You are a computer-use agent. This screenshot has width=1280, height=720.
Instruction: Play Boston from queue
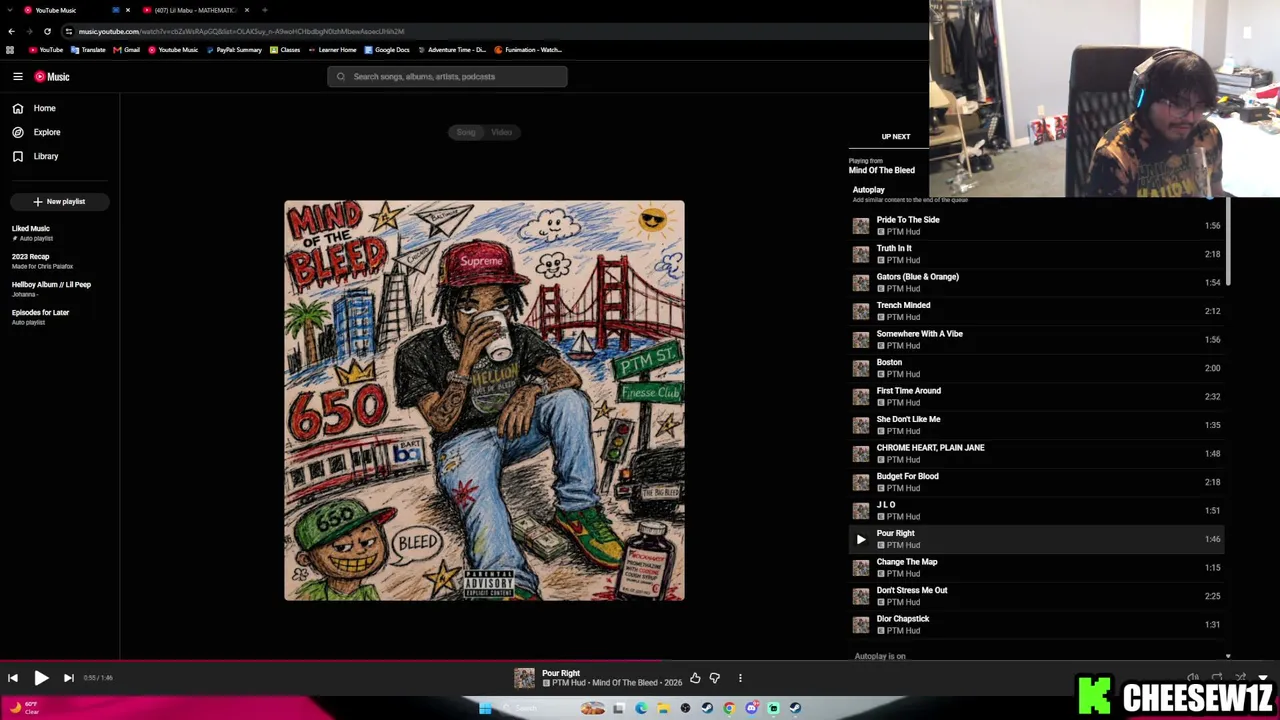1037,368
